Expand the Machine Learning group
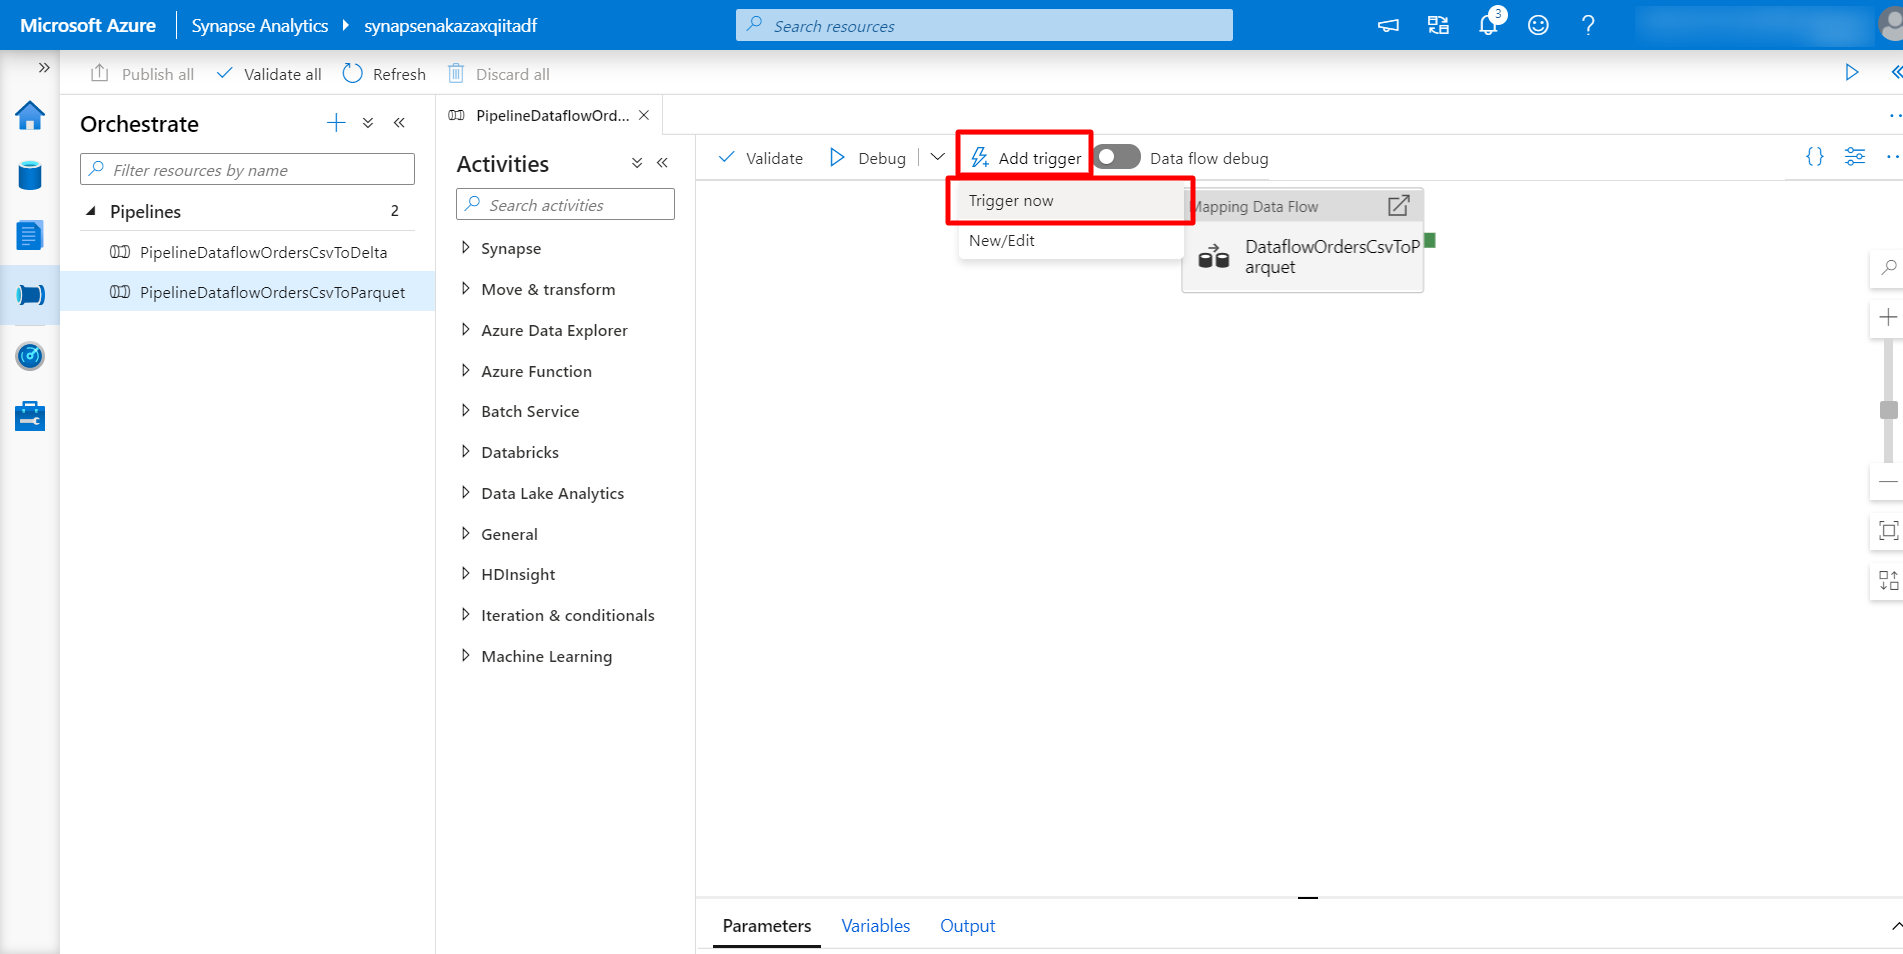The image size is (1903, 954). (465, 656)
